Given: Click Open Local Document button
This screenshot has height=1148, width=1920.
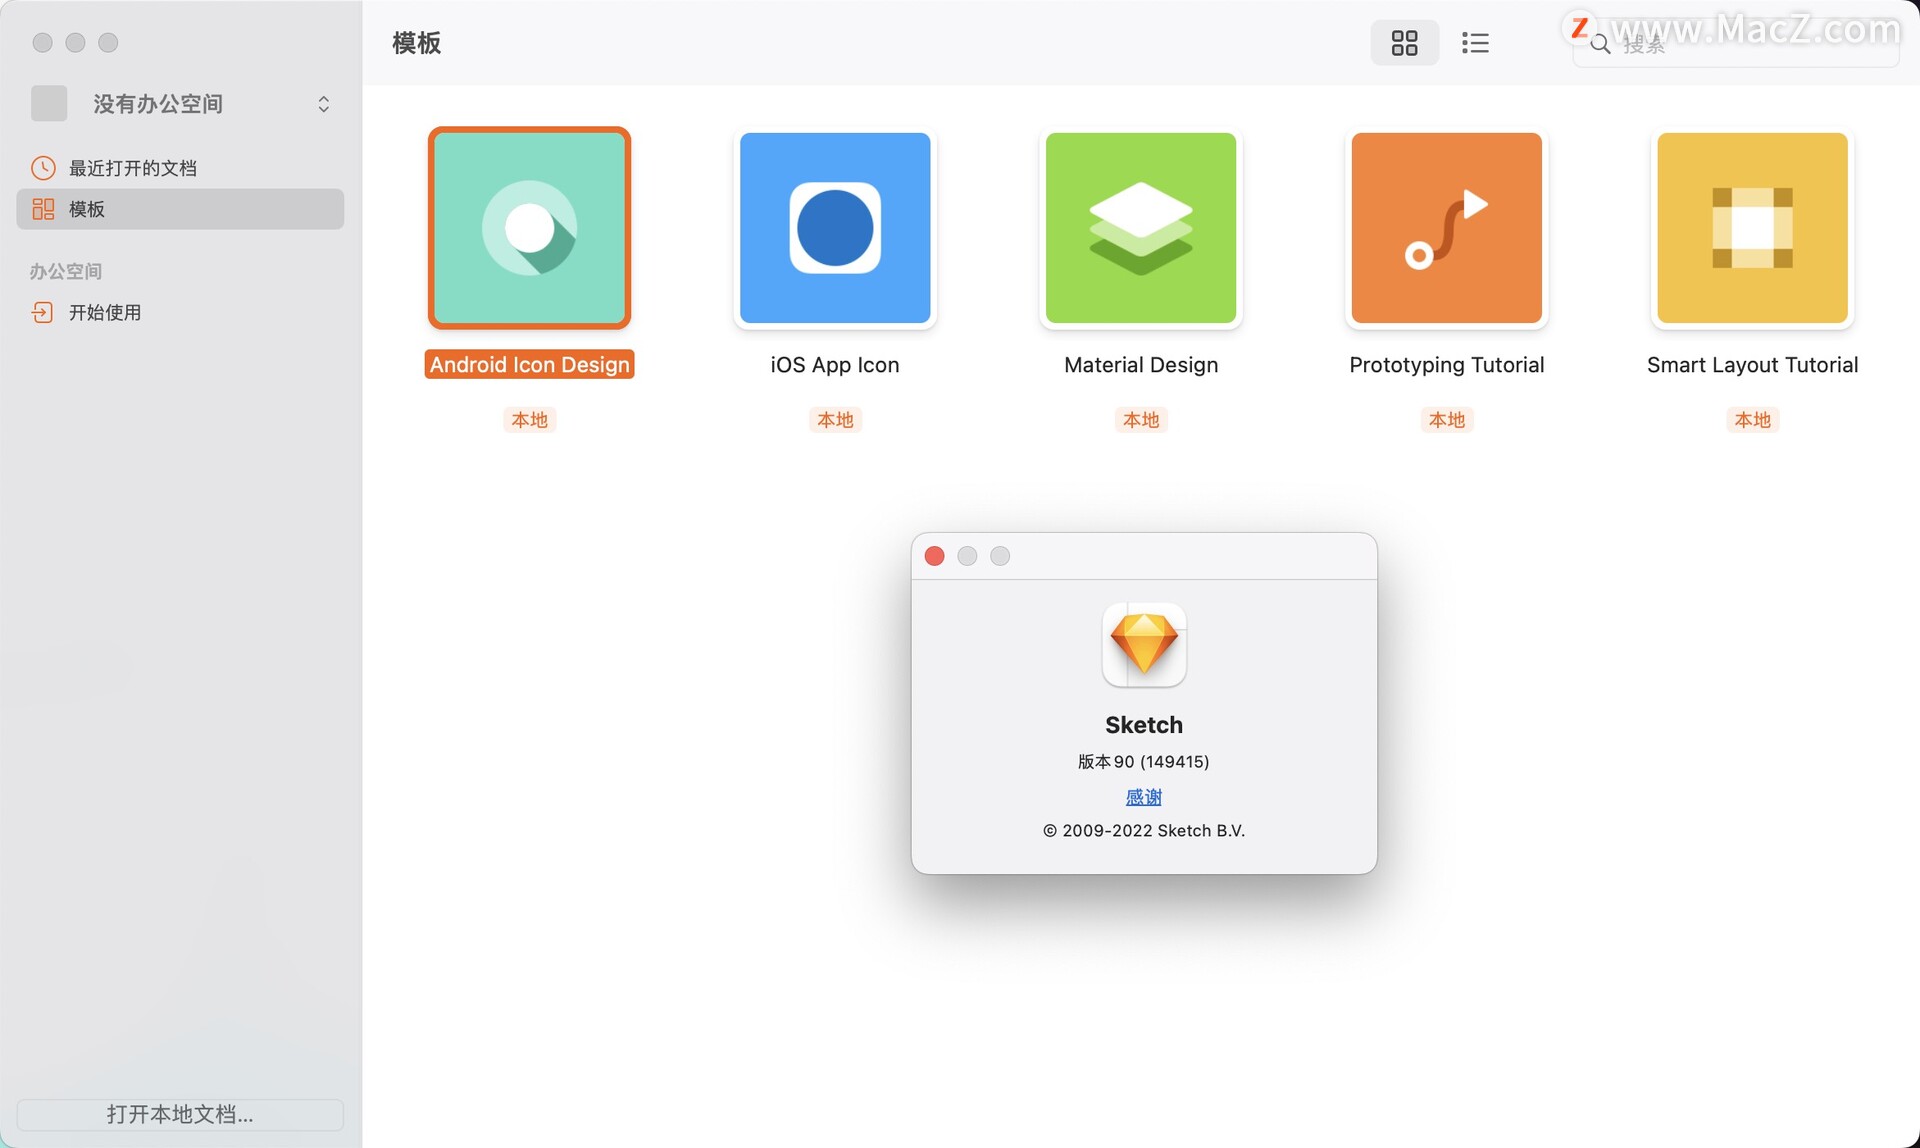Looking at the screenshot, I should (x=180, y=1114).
